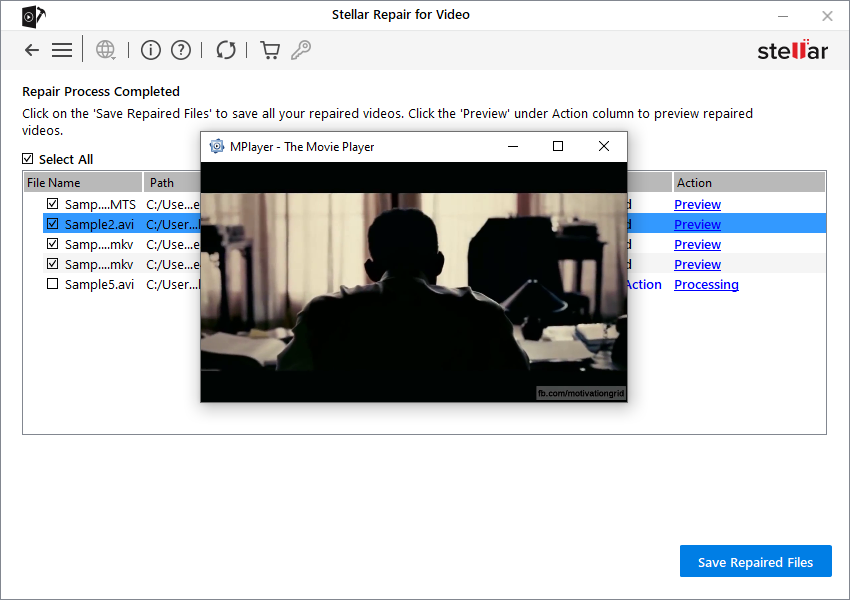Click the activation key icon
Image resolution: width=850 pixels, height=600 pixels.
click(301, 50)
